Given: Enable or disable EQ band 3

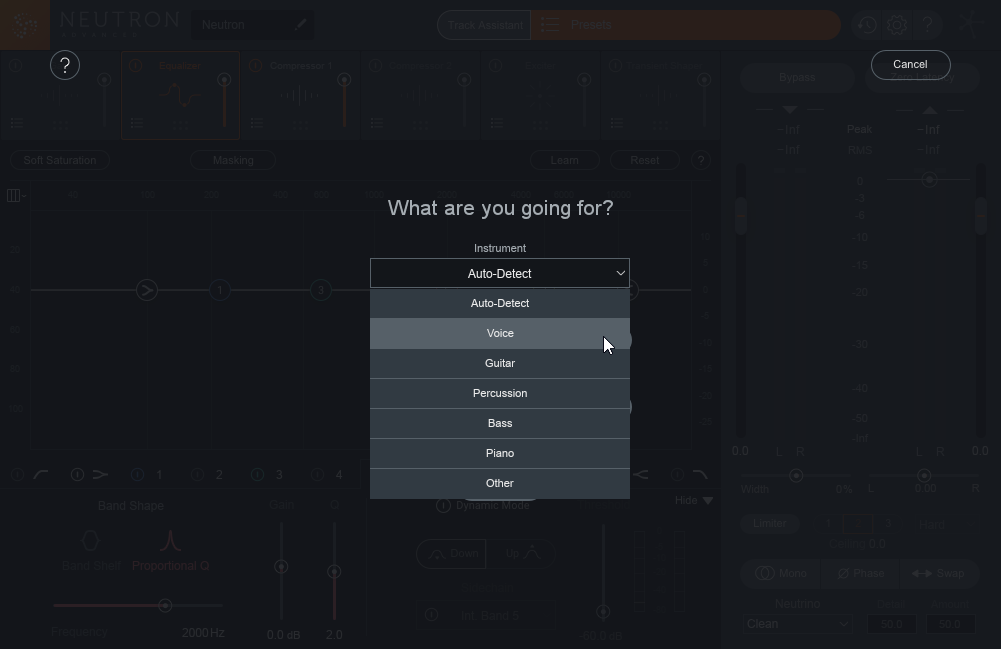Looking at the screenshot, I should (x=257, y=474).
